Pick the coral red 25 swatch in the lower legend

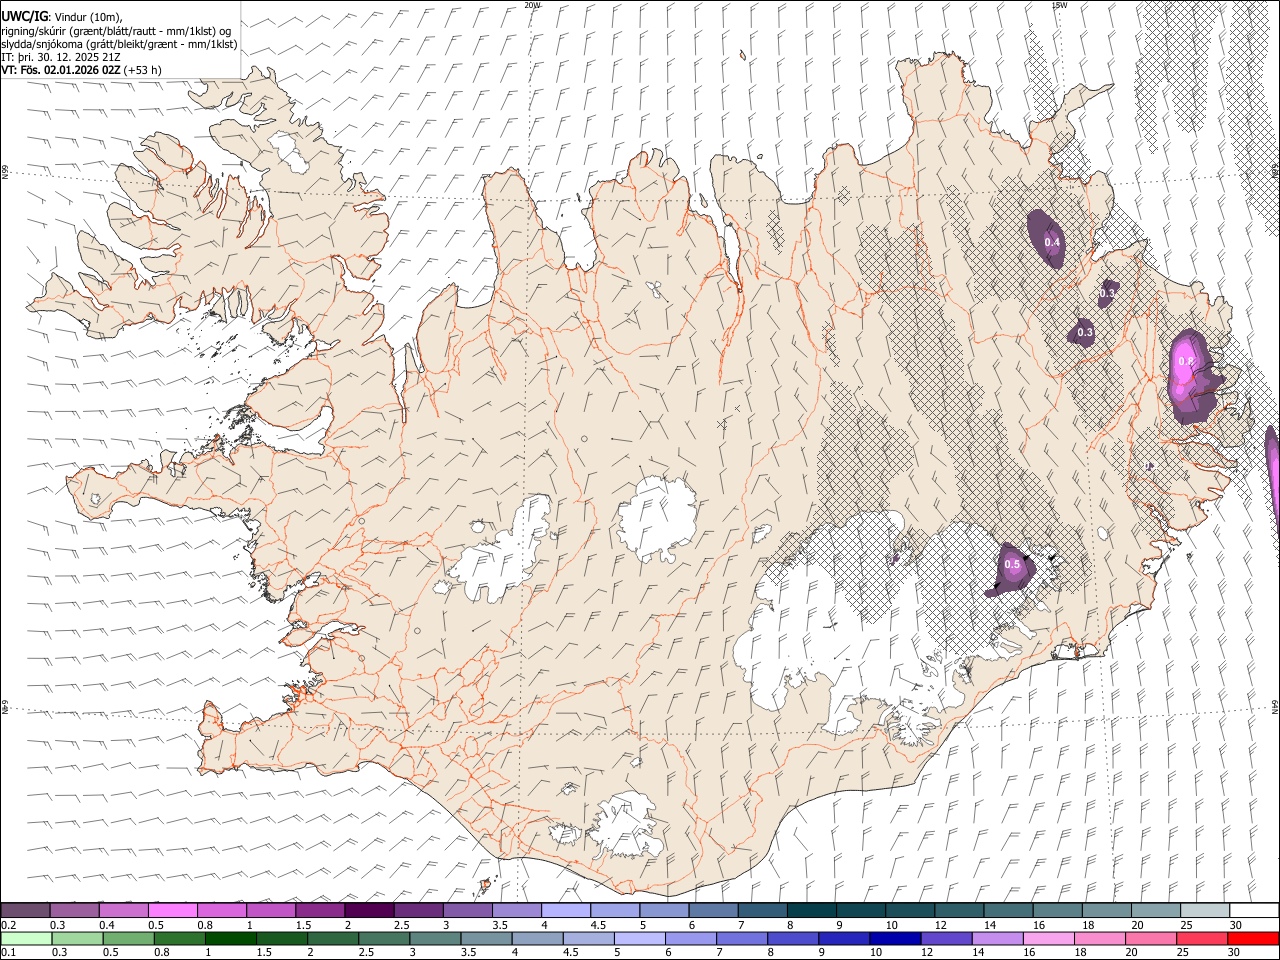pyautogui.click(x=1203, y=938)
